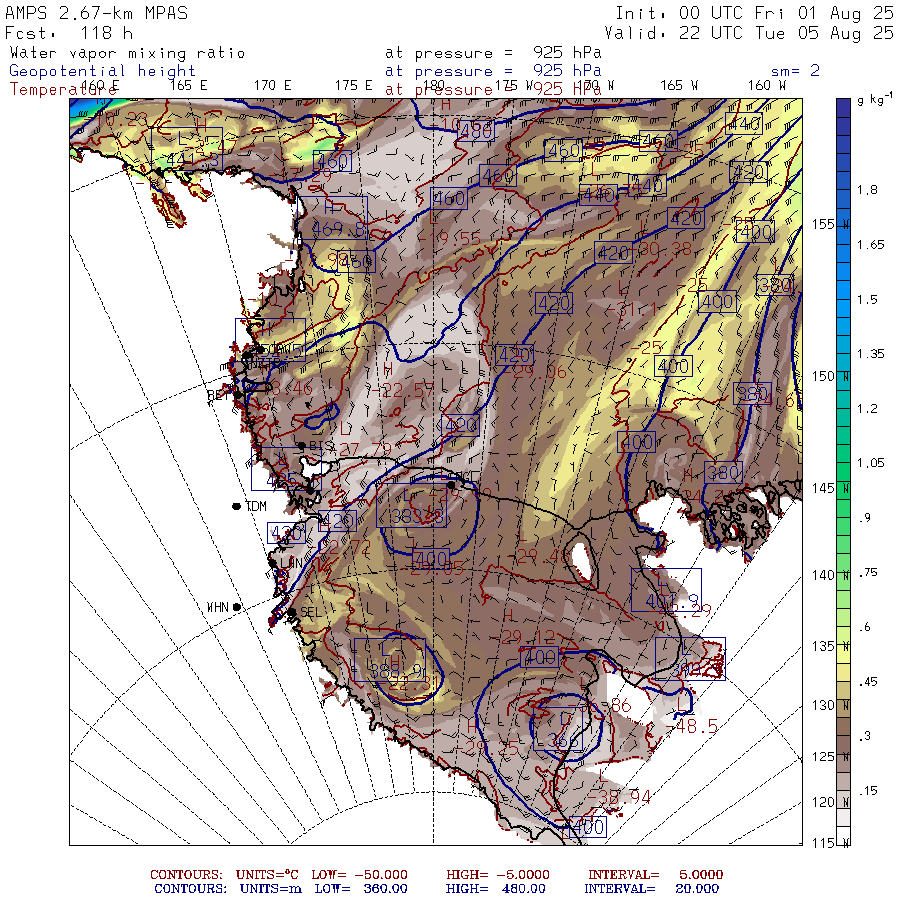Click the '165 W' longitude label at top
Viewport: 900px width, 900px height.
coord(679,86)
